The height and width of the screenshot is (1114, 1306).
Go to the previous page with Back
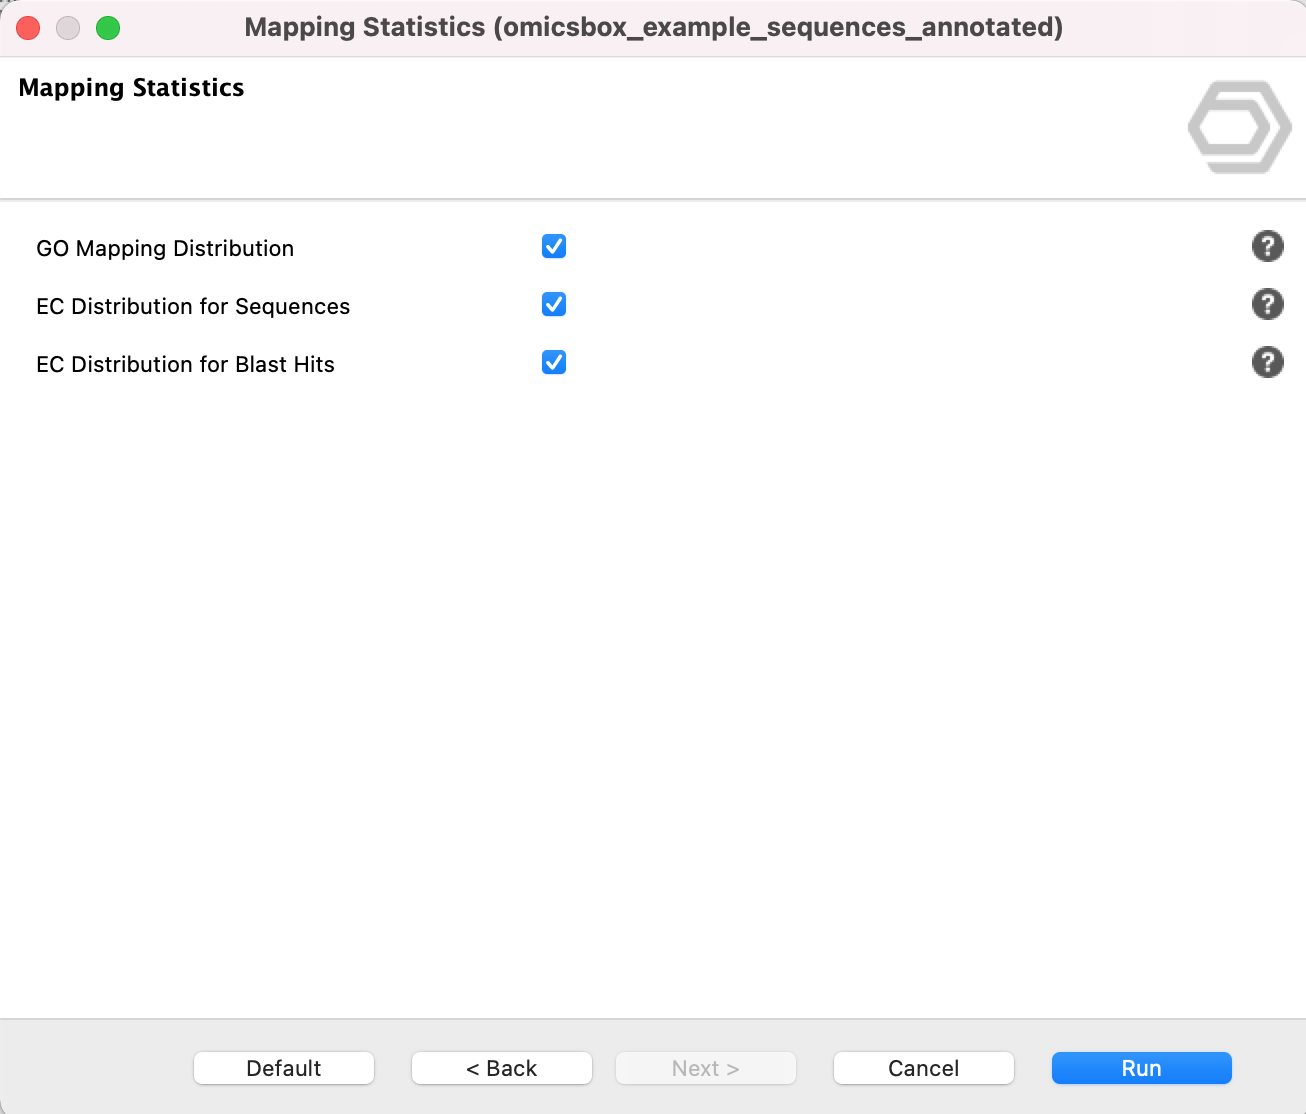pyautogui.click(x=501, y=1068)
